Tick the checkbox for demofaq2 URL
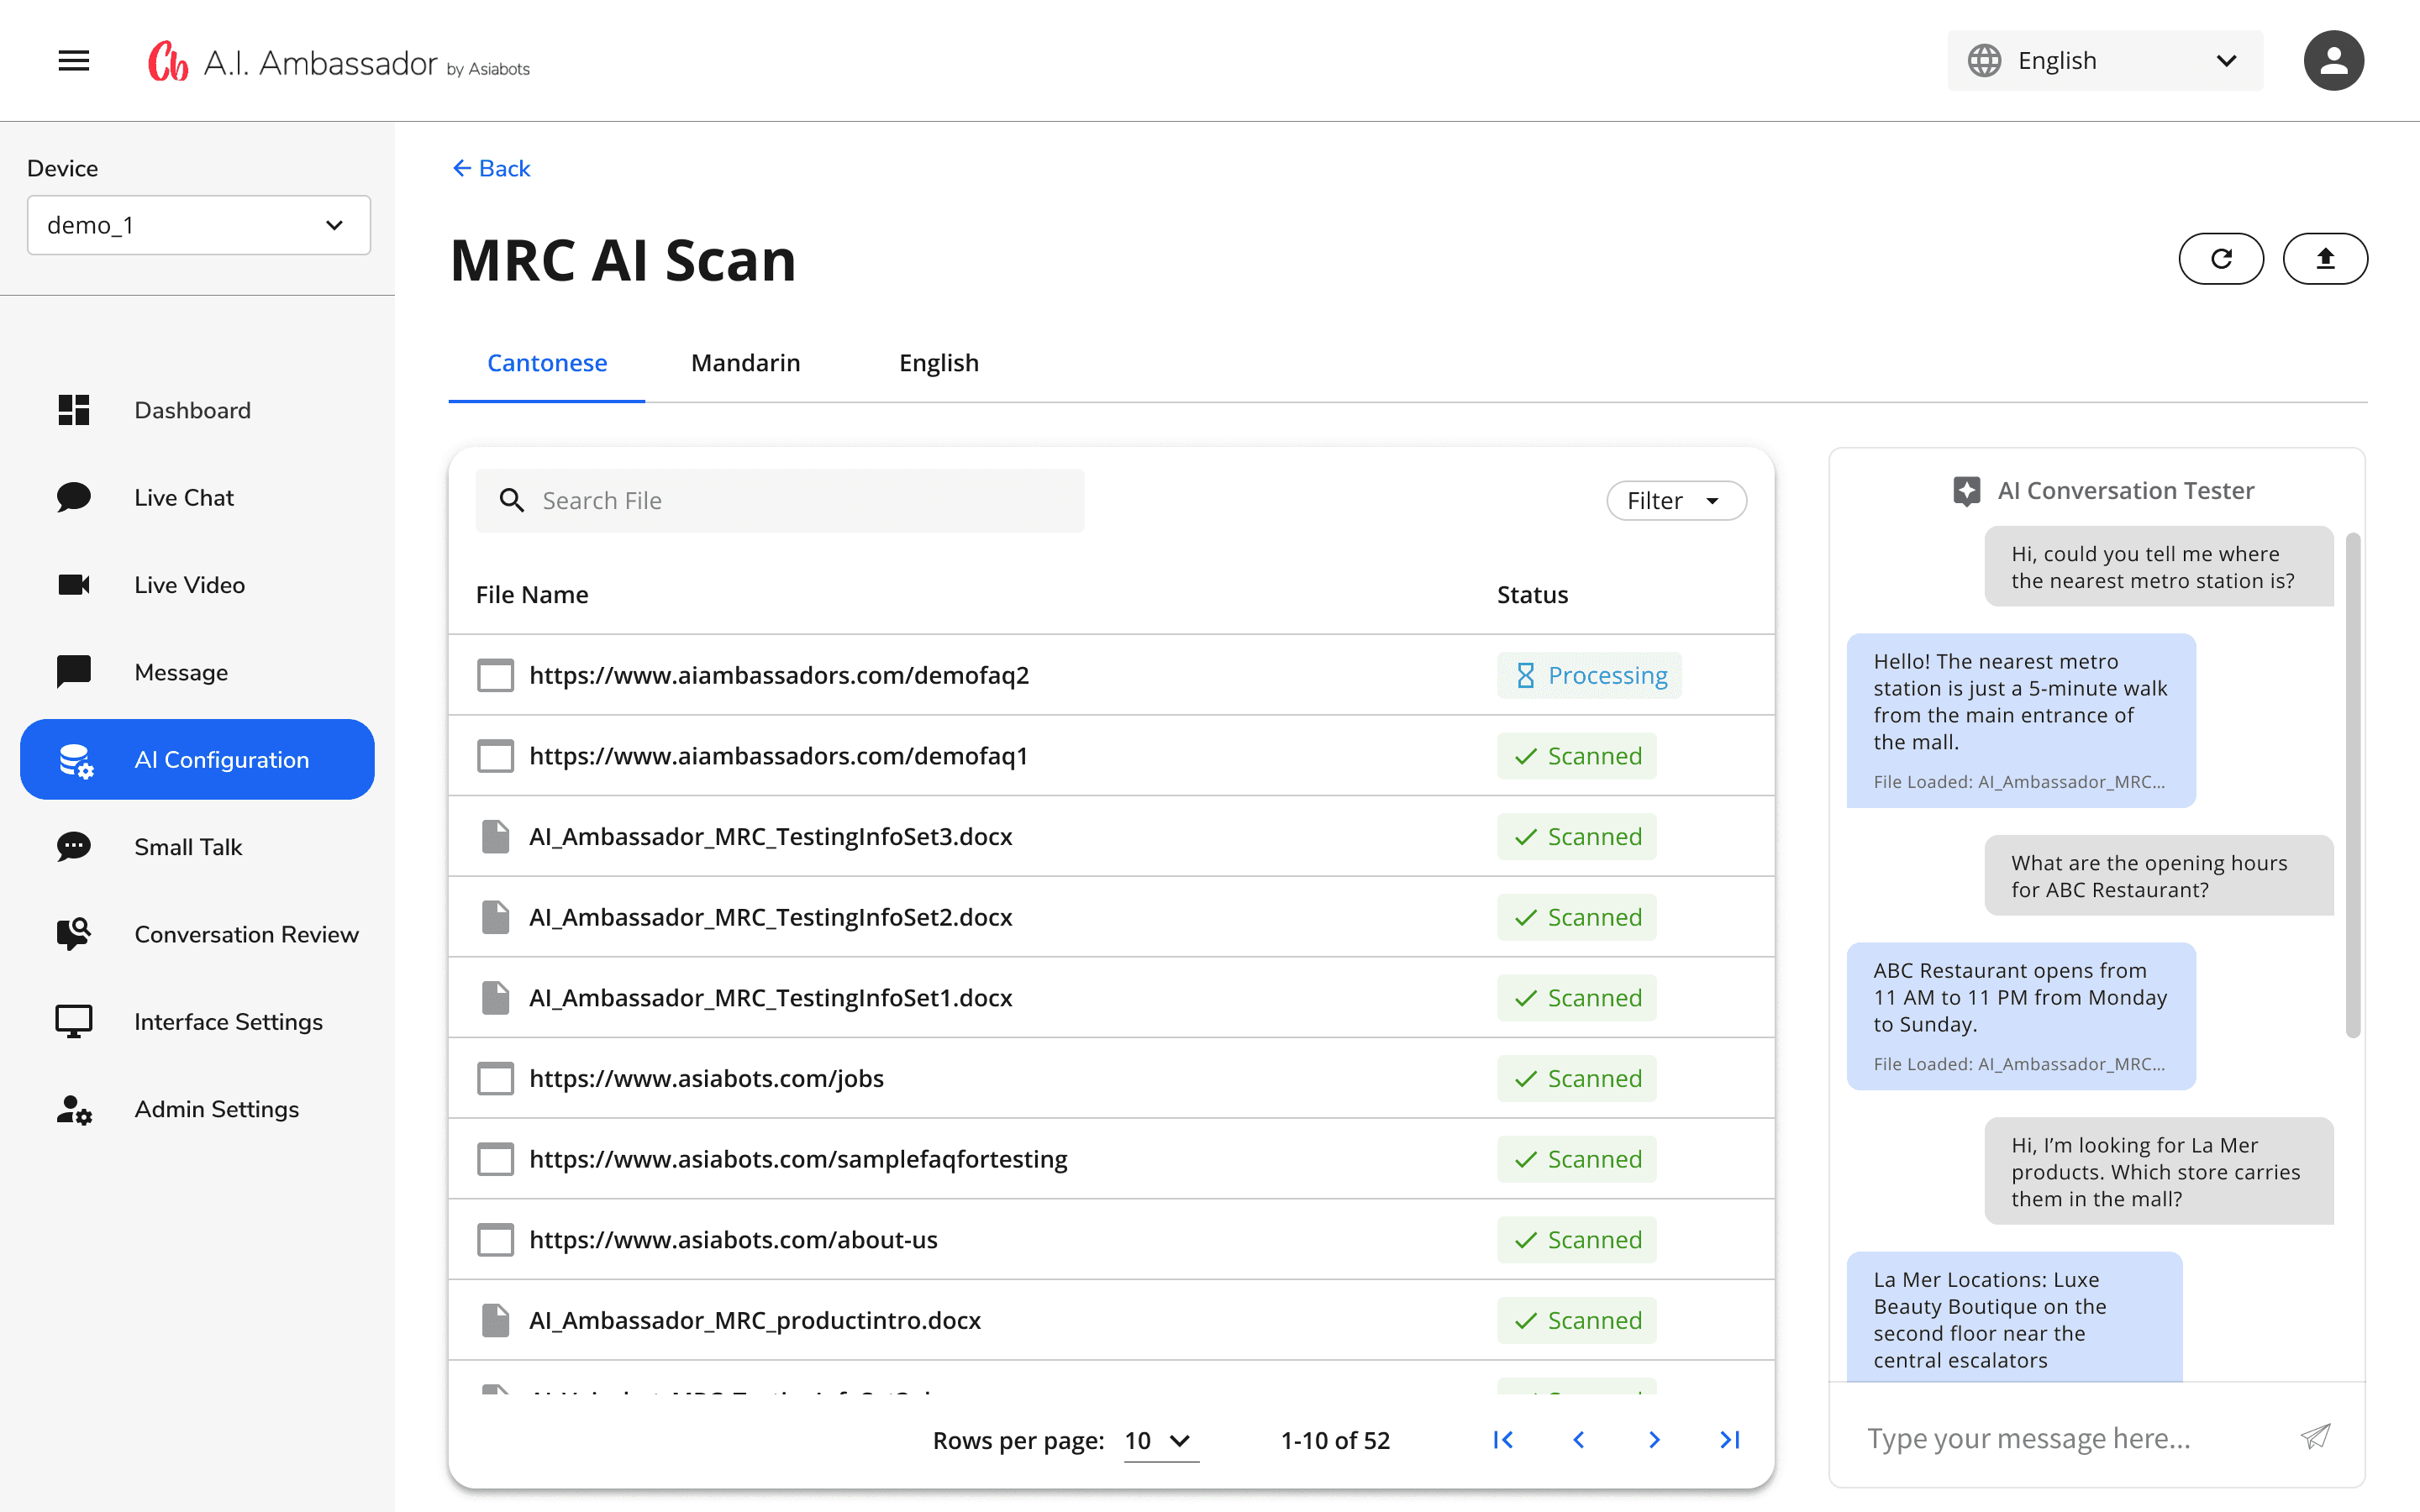Image resolution: width=2420 pixels, height=1512 pixels. [495, 675]
